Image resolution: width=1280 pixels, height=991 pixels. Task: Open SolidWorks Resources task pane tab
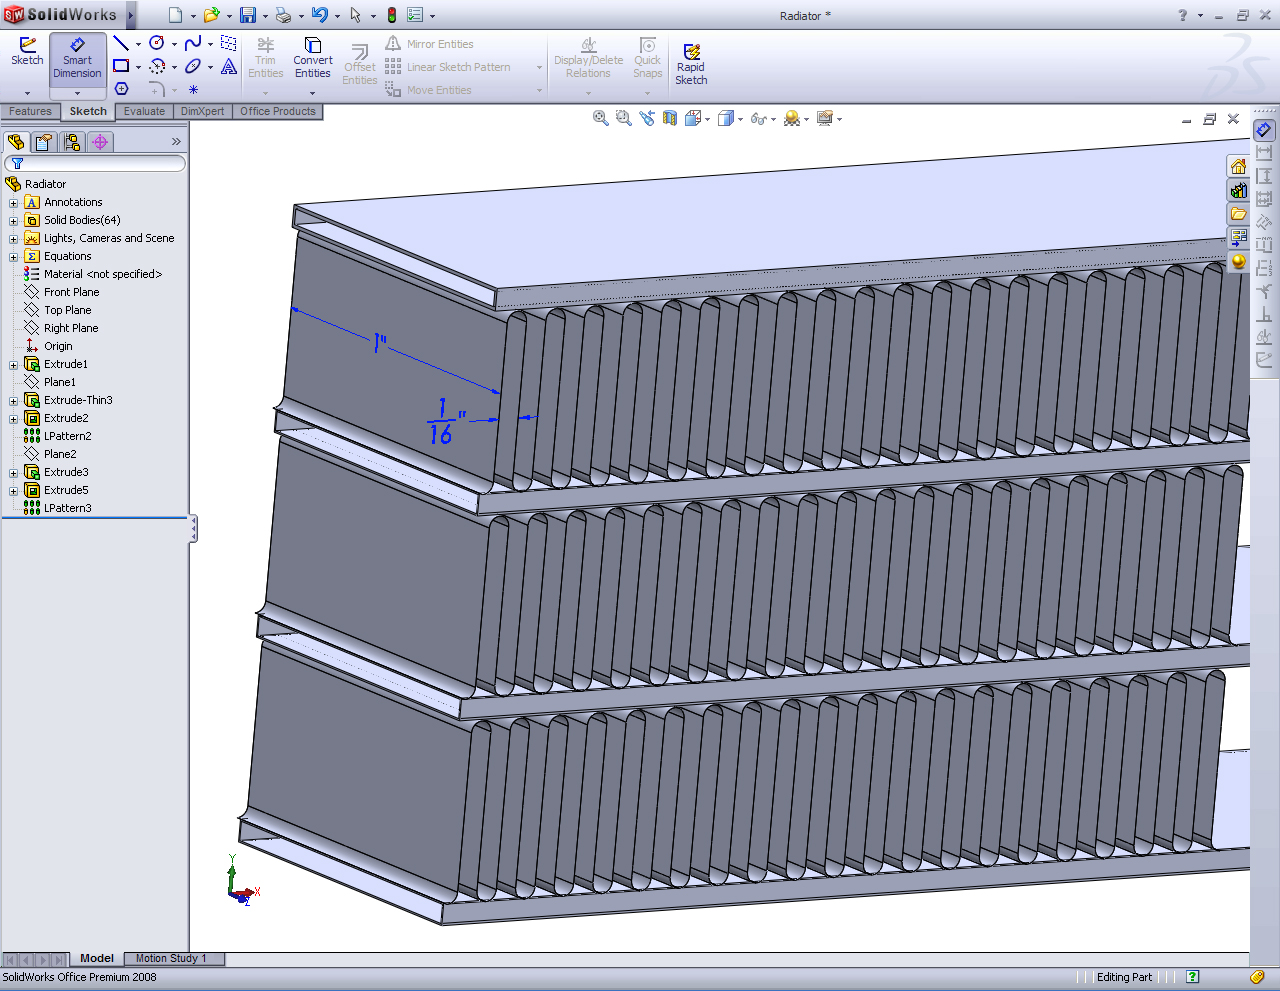point(1238,166)
